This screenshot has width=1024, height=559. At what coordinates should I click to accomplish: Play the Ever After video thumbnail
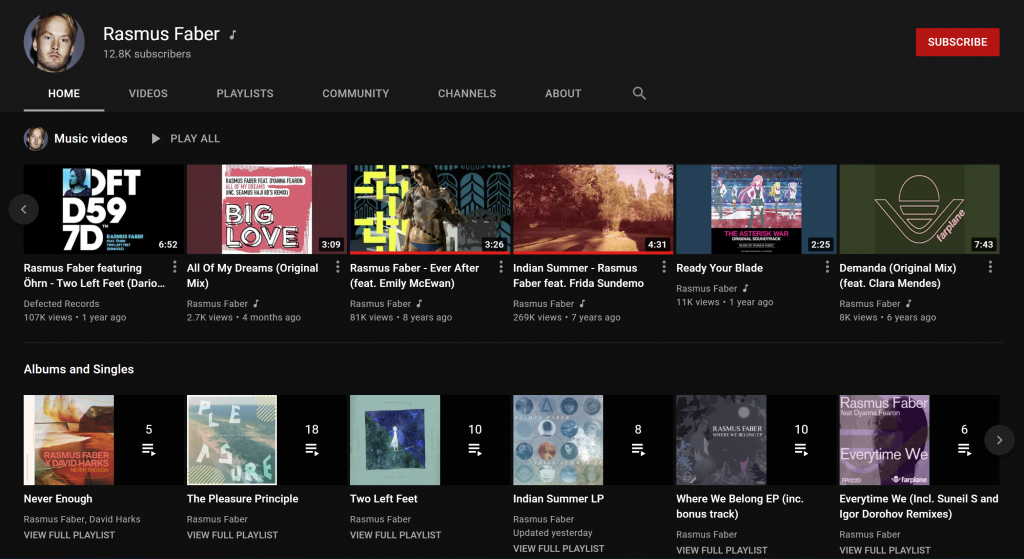tap(430, 209)
